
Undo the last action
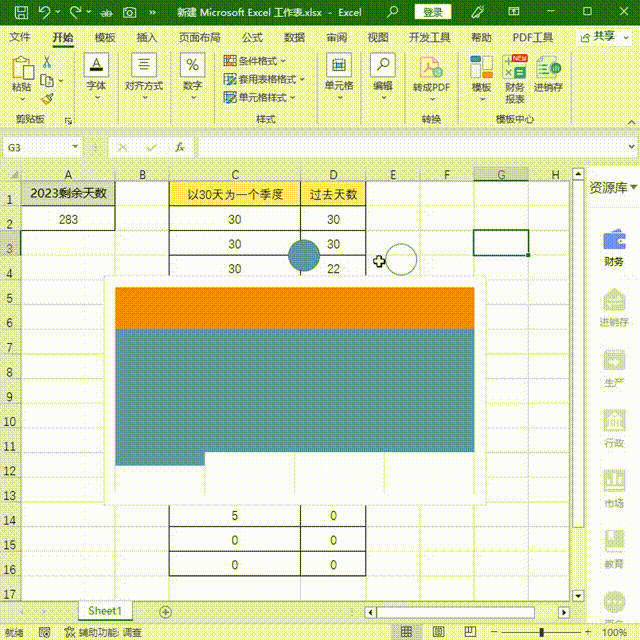44,12
